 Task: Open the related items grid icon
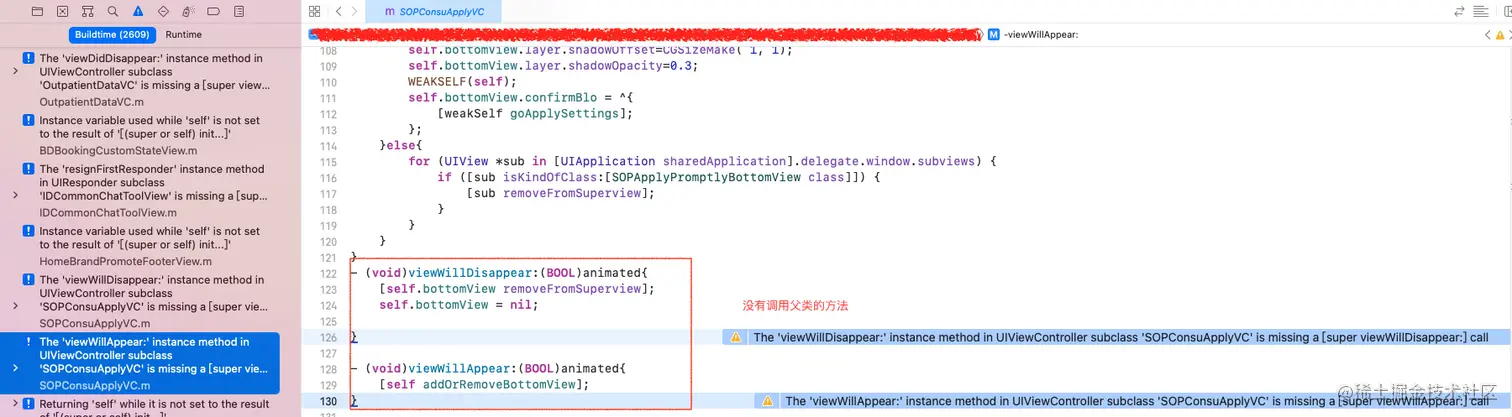(x=315, y=11)
